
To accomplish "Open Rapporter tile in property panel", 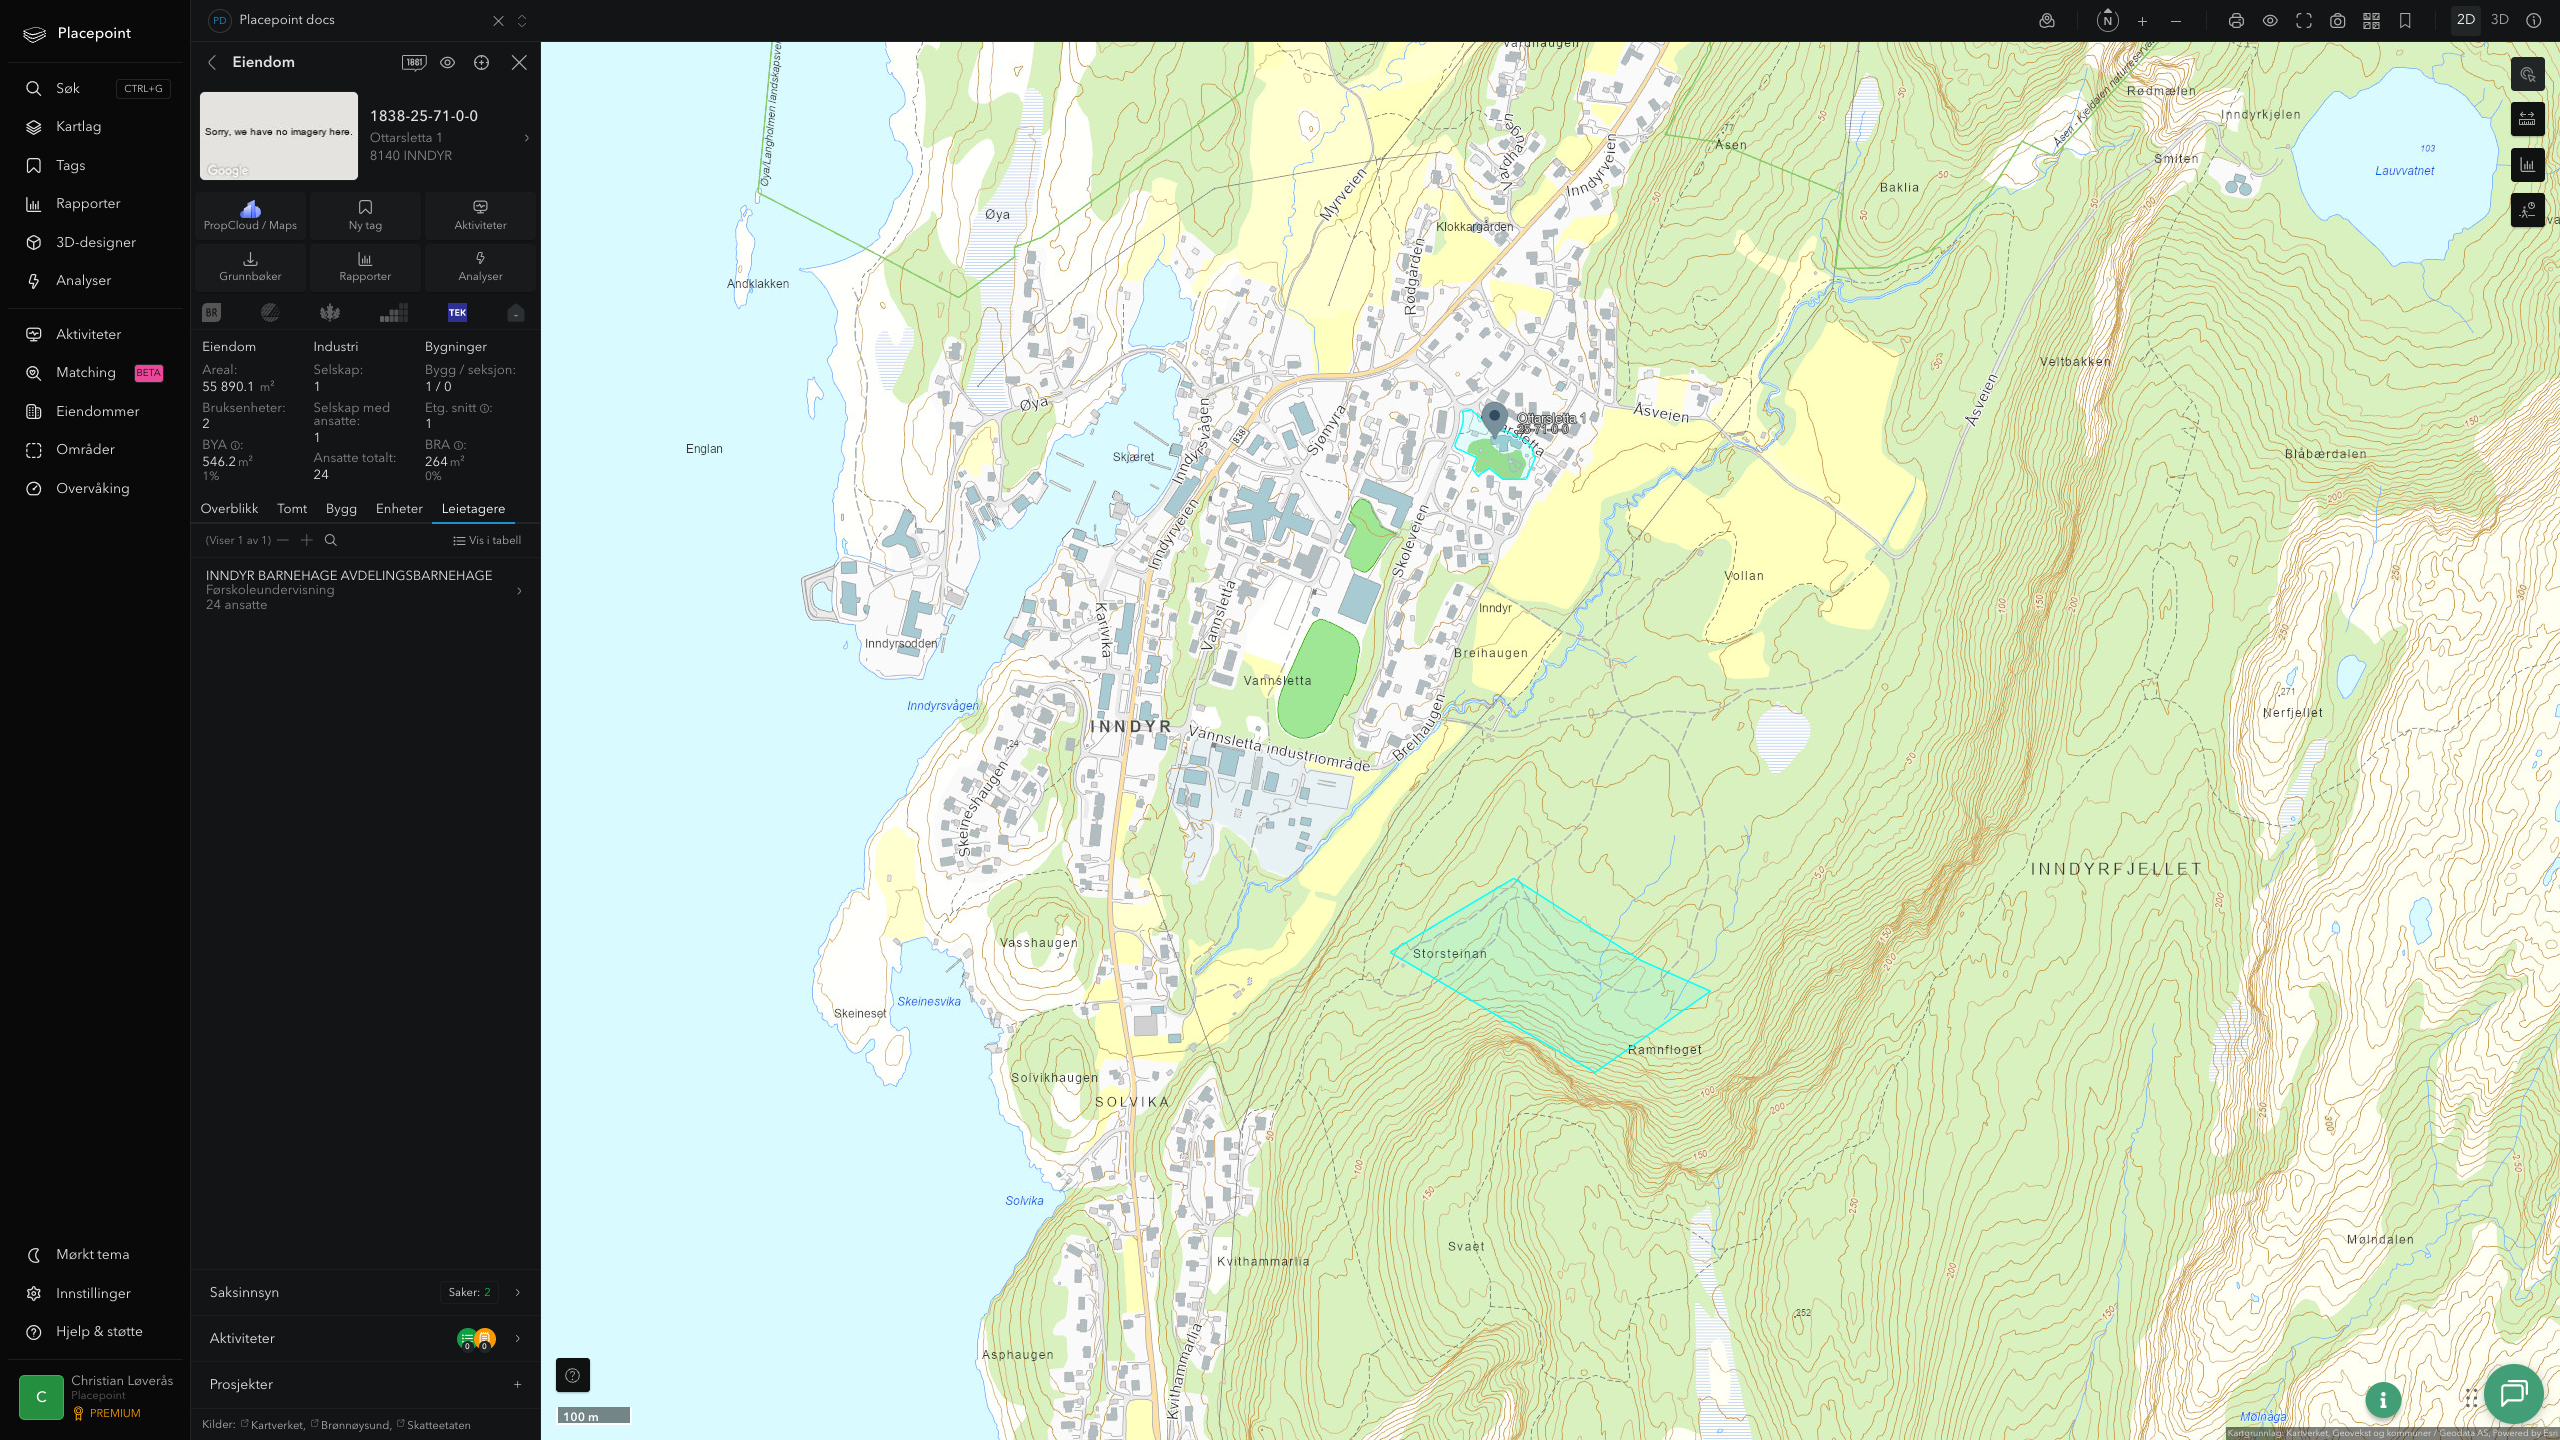I will point(365,266).
